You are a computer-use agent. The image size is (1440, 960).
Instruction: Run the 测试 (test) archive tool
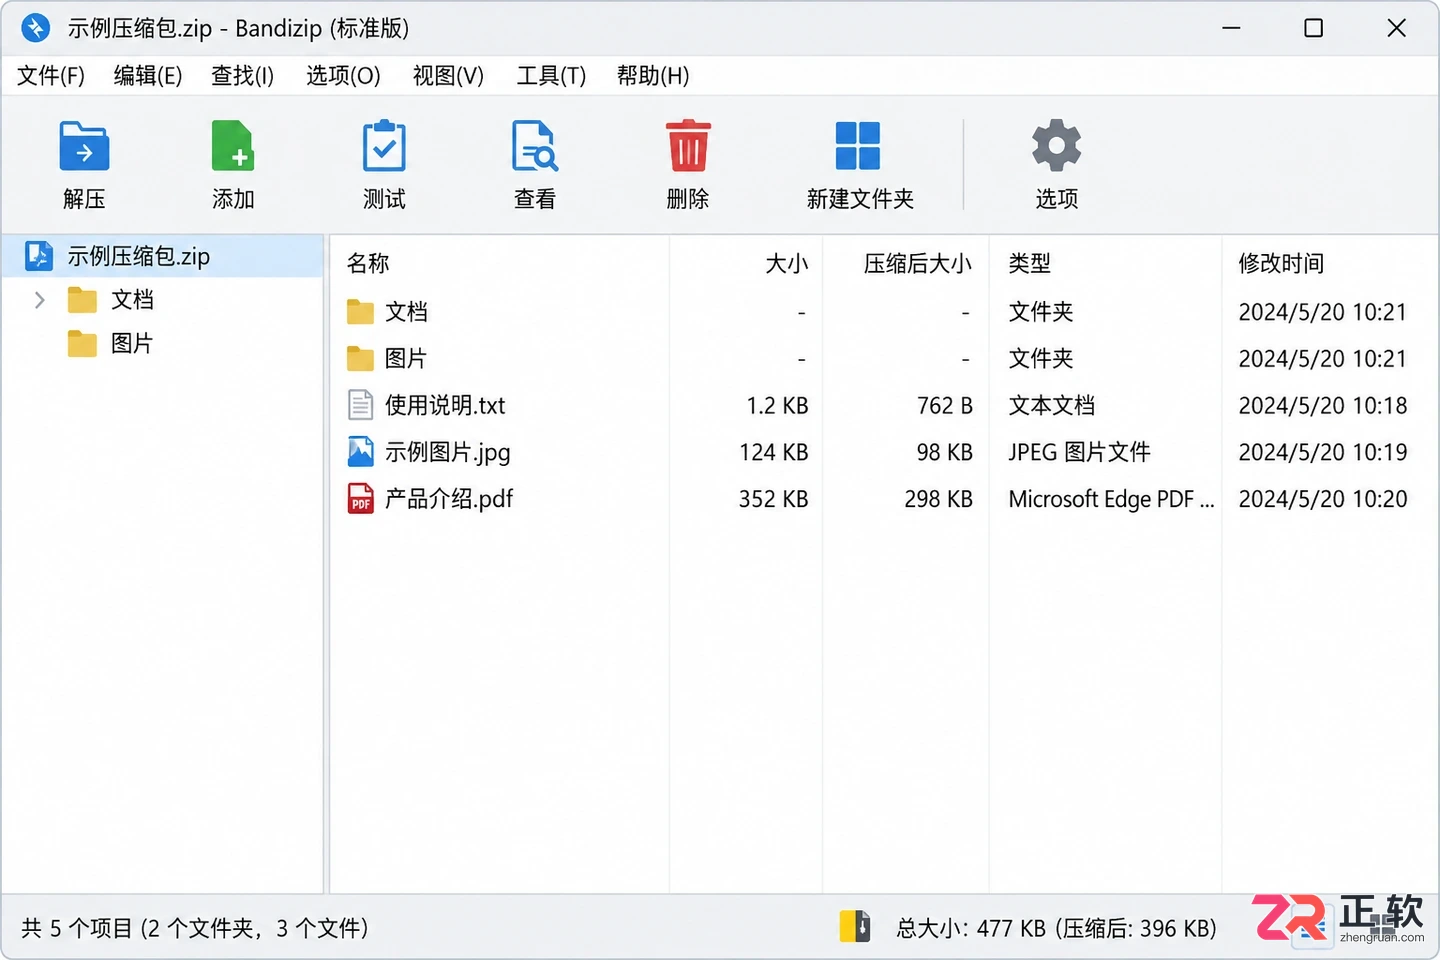(384, 146)
